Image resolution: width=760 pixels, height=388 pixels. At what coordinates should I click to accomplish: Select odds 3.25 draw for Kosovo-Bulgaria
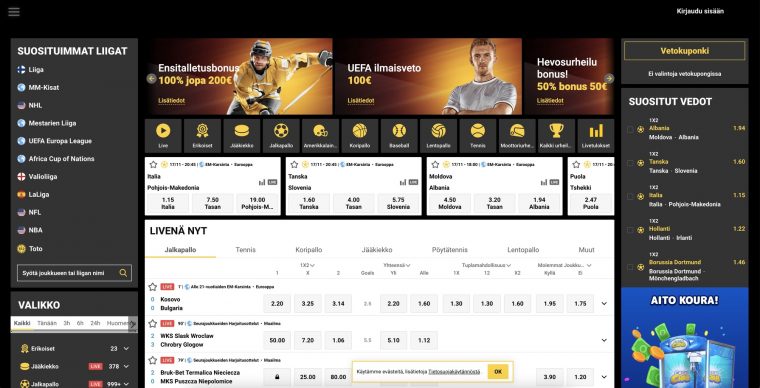click(x=307, y=304)
